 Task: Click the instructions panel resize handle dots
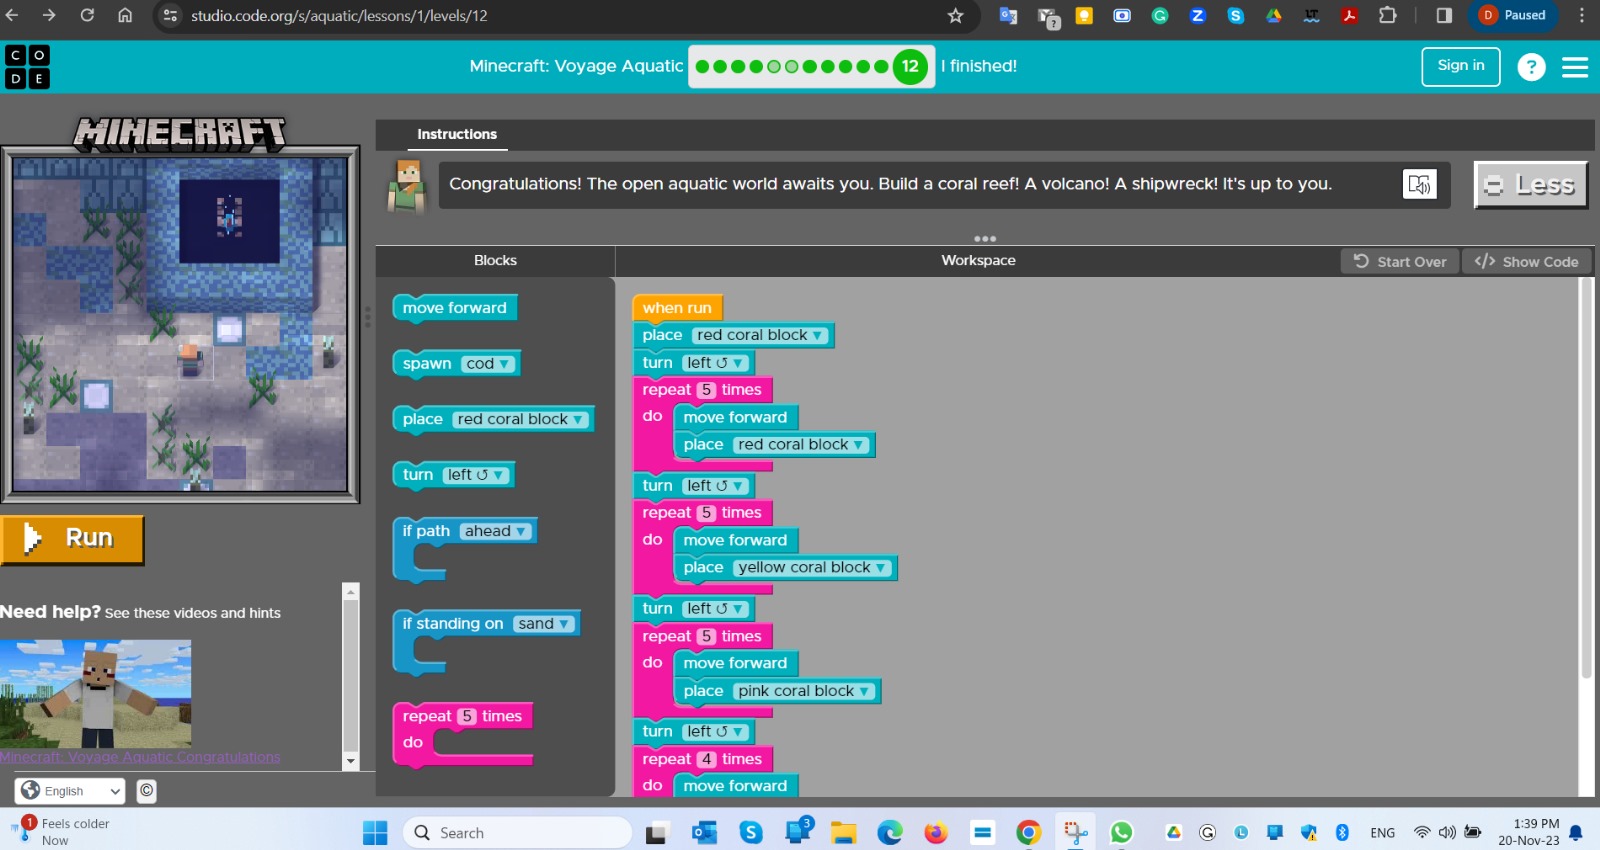pos(984,239)
